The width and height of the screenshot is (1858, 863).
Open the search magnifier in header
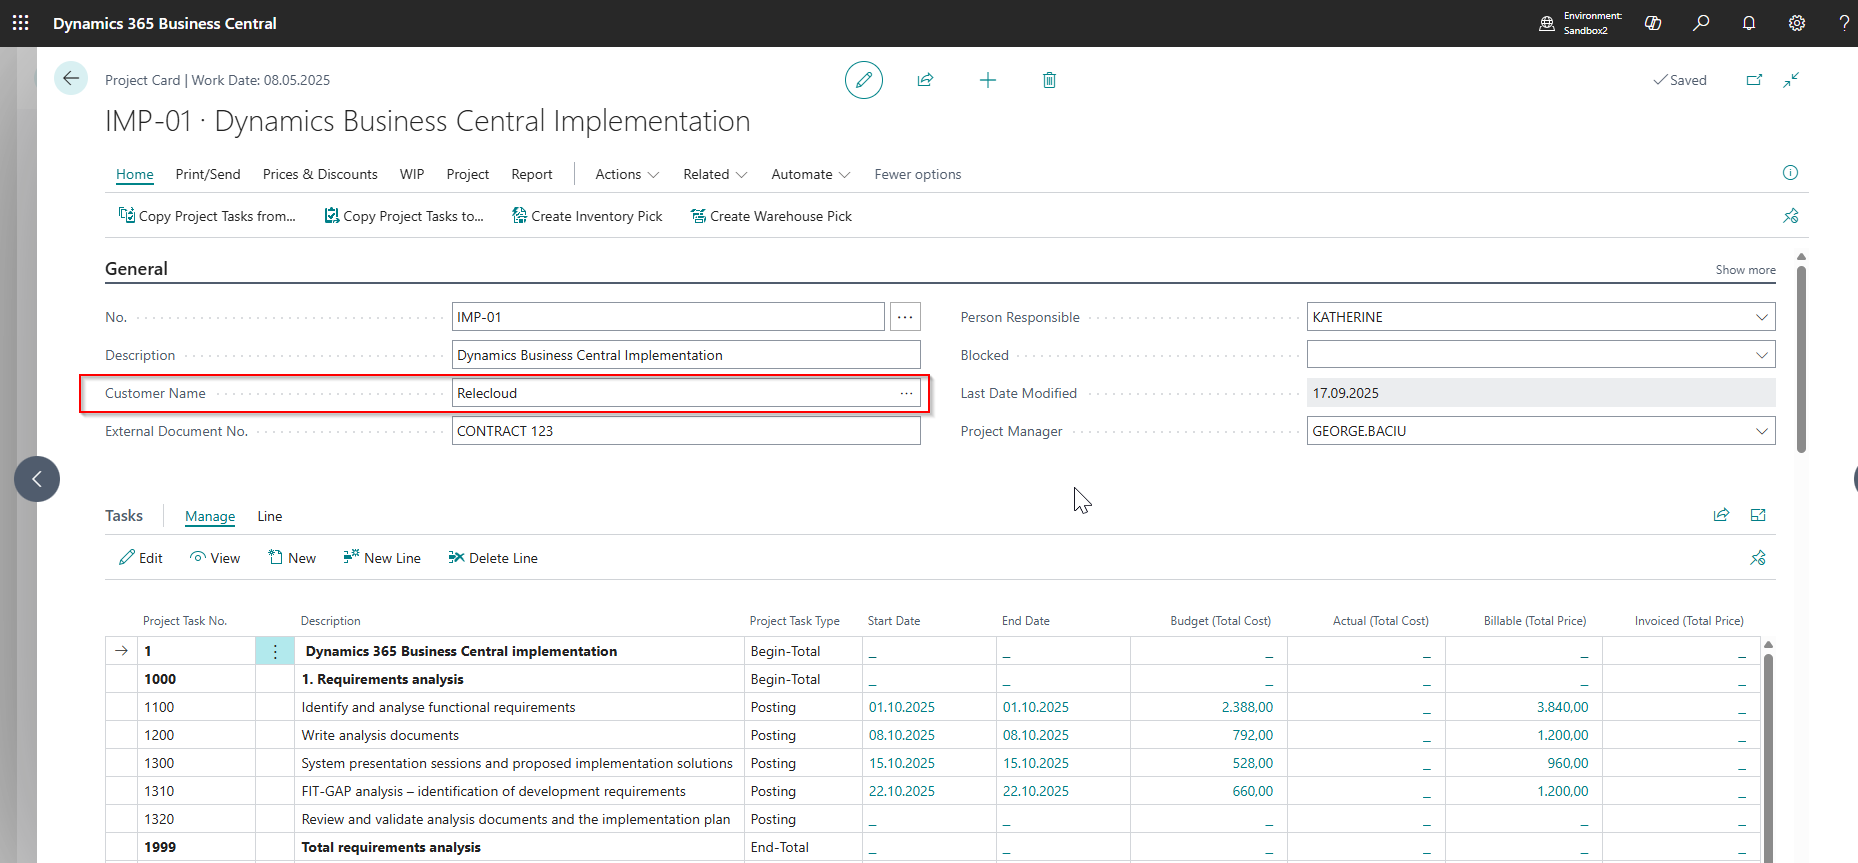1701,23
